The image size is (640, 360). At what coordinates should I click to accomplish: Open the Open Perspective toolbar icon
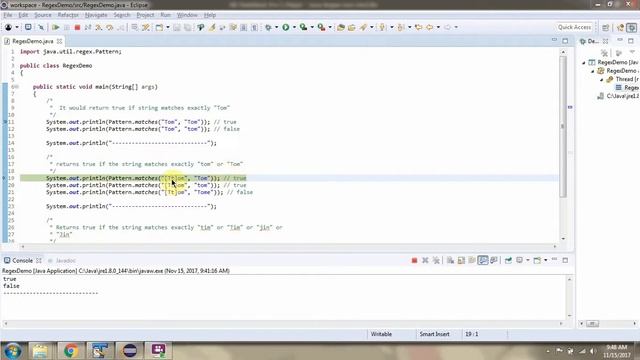pos(606,27)
